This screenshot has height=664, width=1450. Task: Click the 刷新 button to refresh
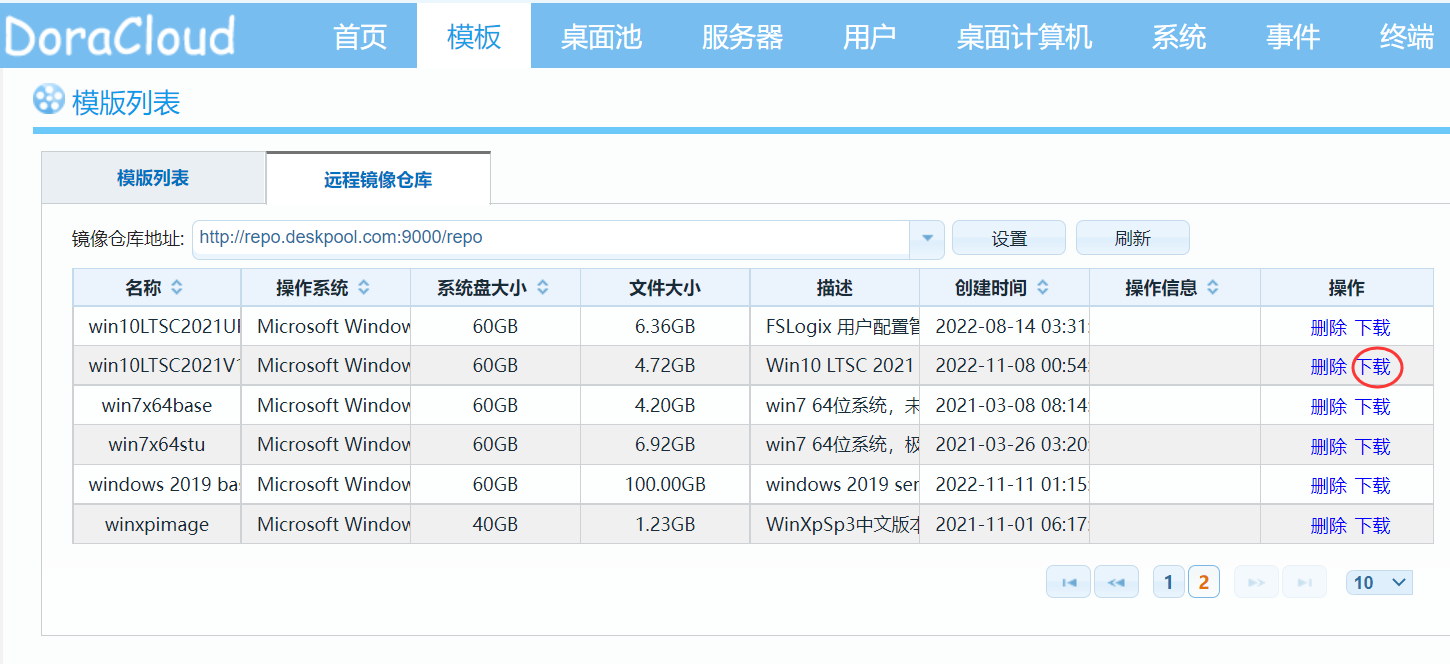tap(1131, 237)
